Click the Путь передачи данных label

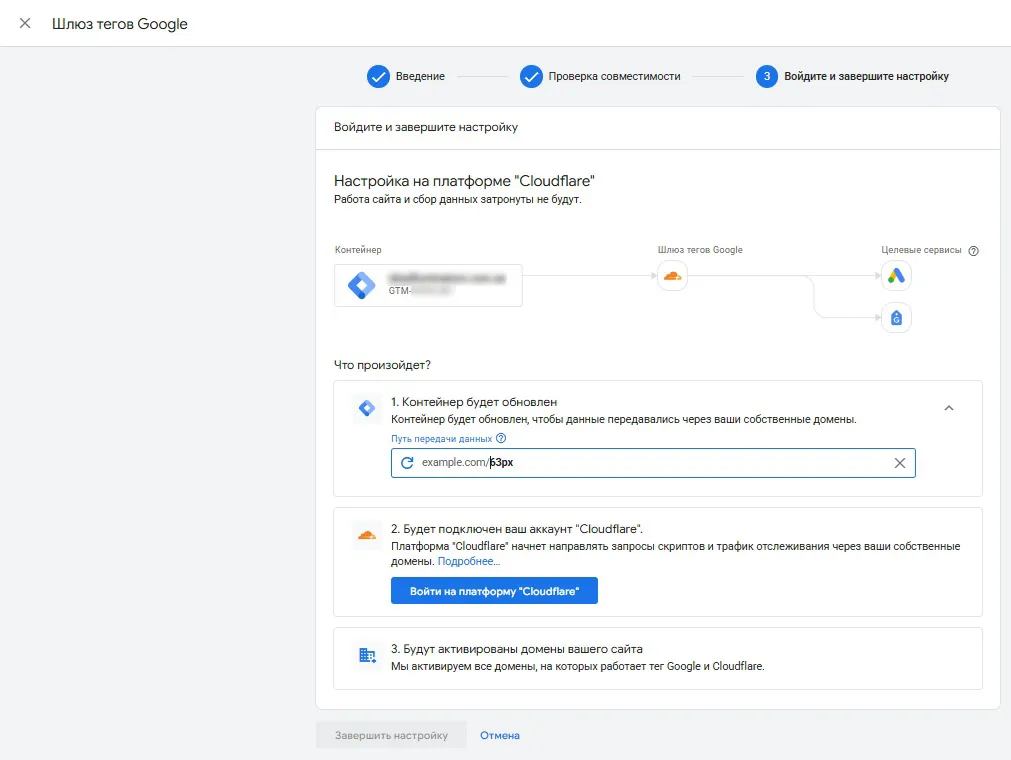click(441, 438)
